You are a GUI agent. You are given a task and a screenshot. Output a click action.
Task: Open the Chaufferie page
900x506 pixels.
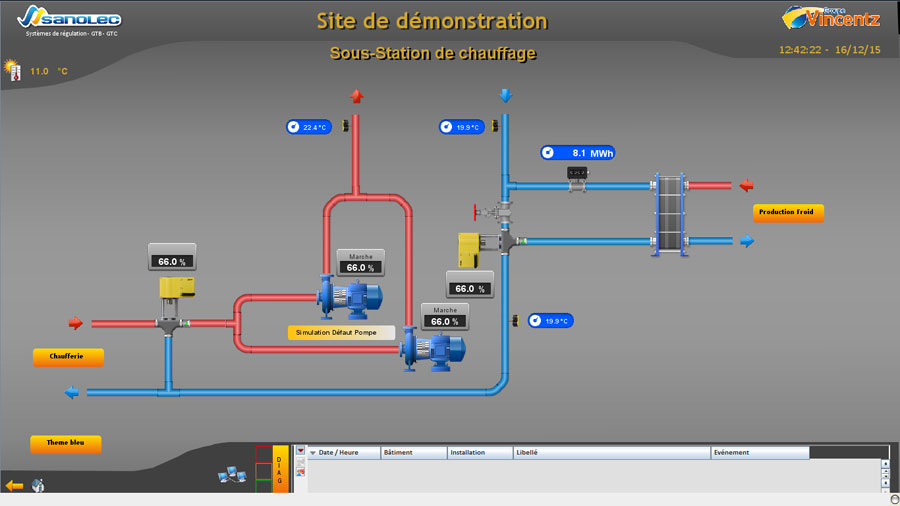pyautogui.click(x=68, y=356)
